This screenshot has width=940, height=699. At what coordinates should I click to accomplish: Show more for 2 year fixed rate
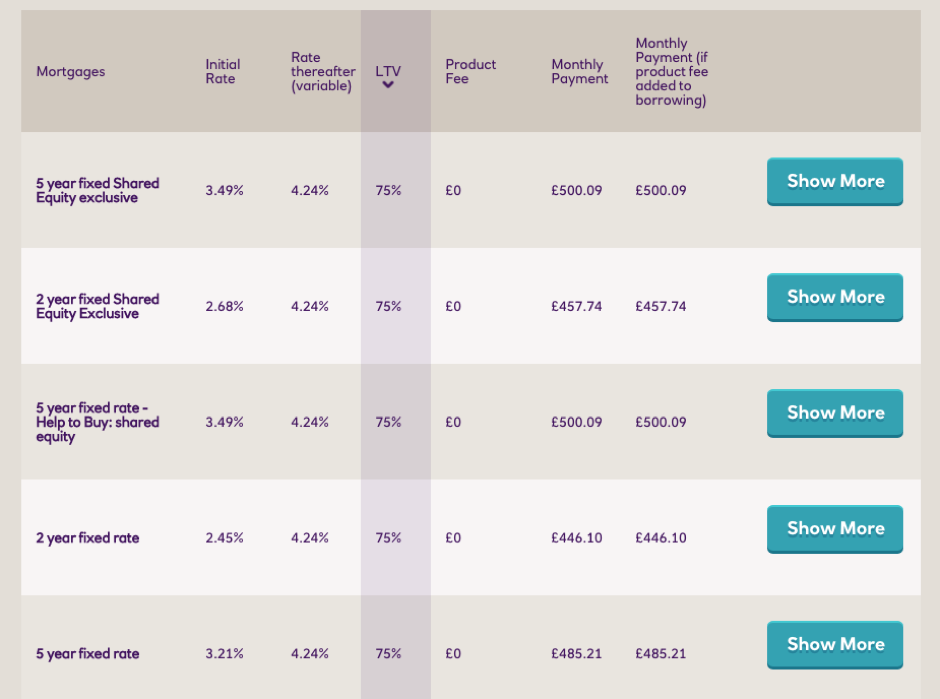834,529
